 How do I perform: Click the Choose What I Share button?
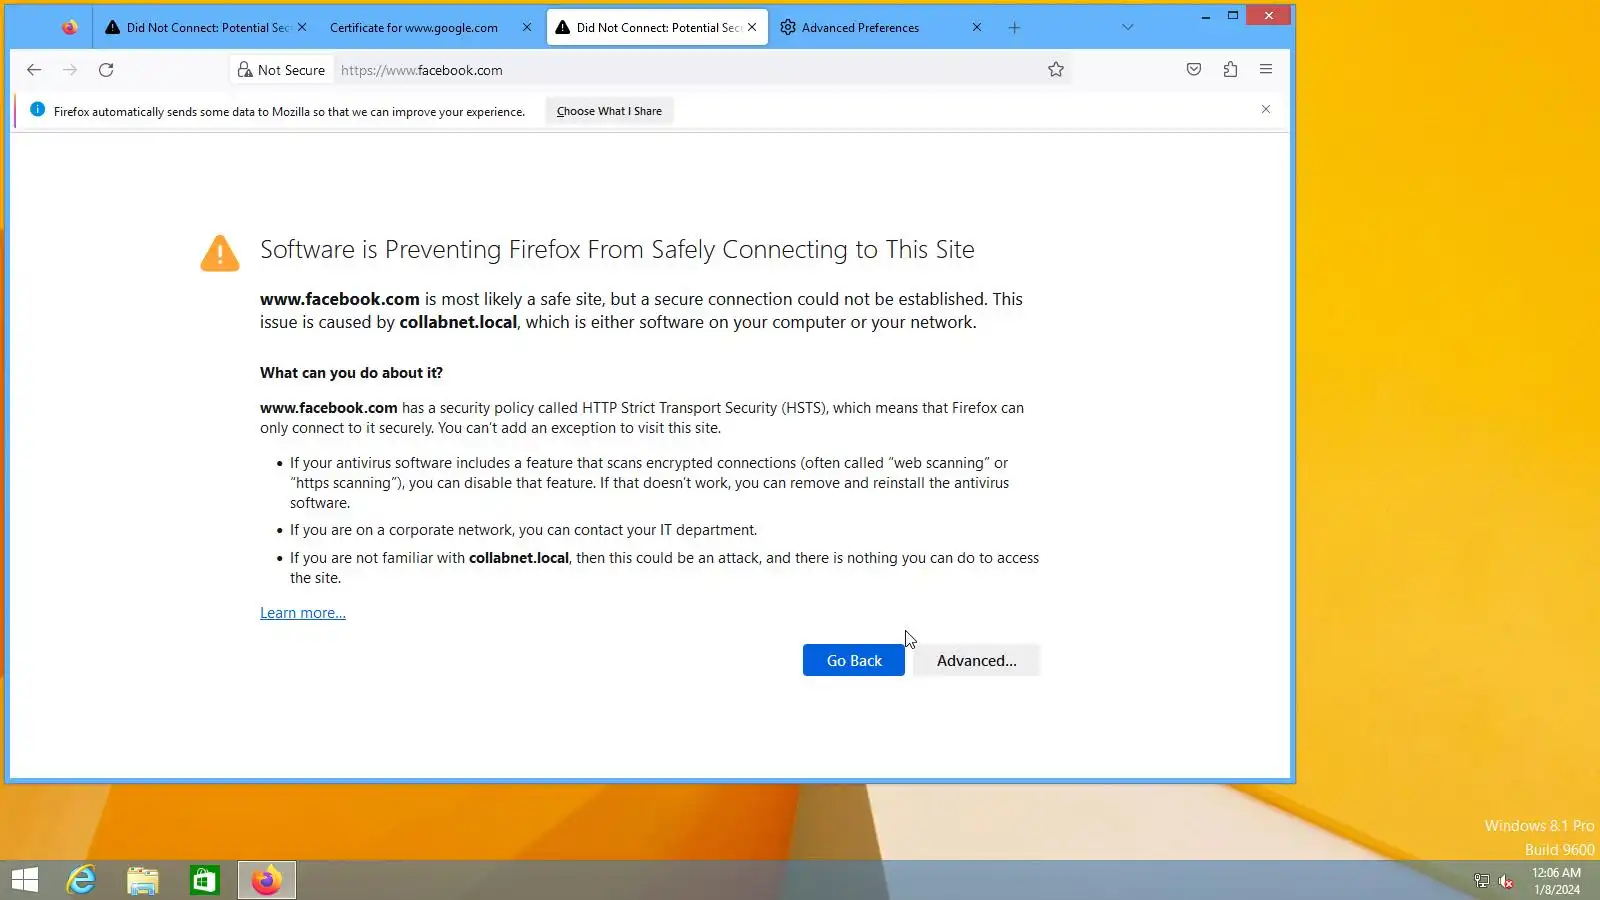609,111
